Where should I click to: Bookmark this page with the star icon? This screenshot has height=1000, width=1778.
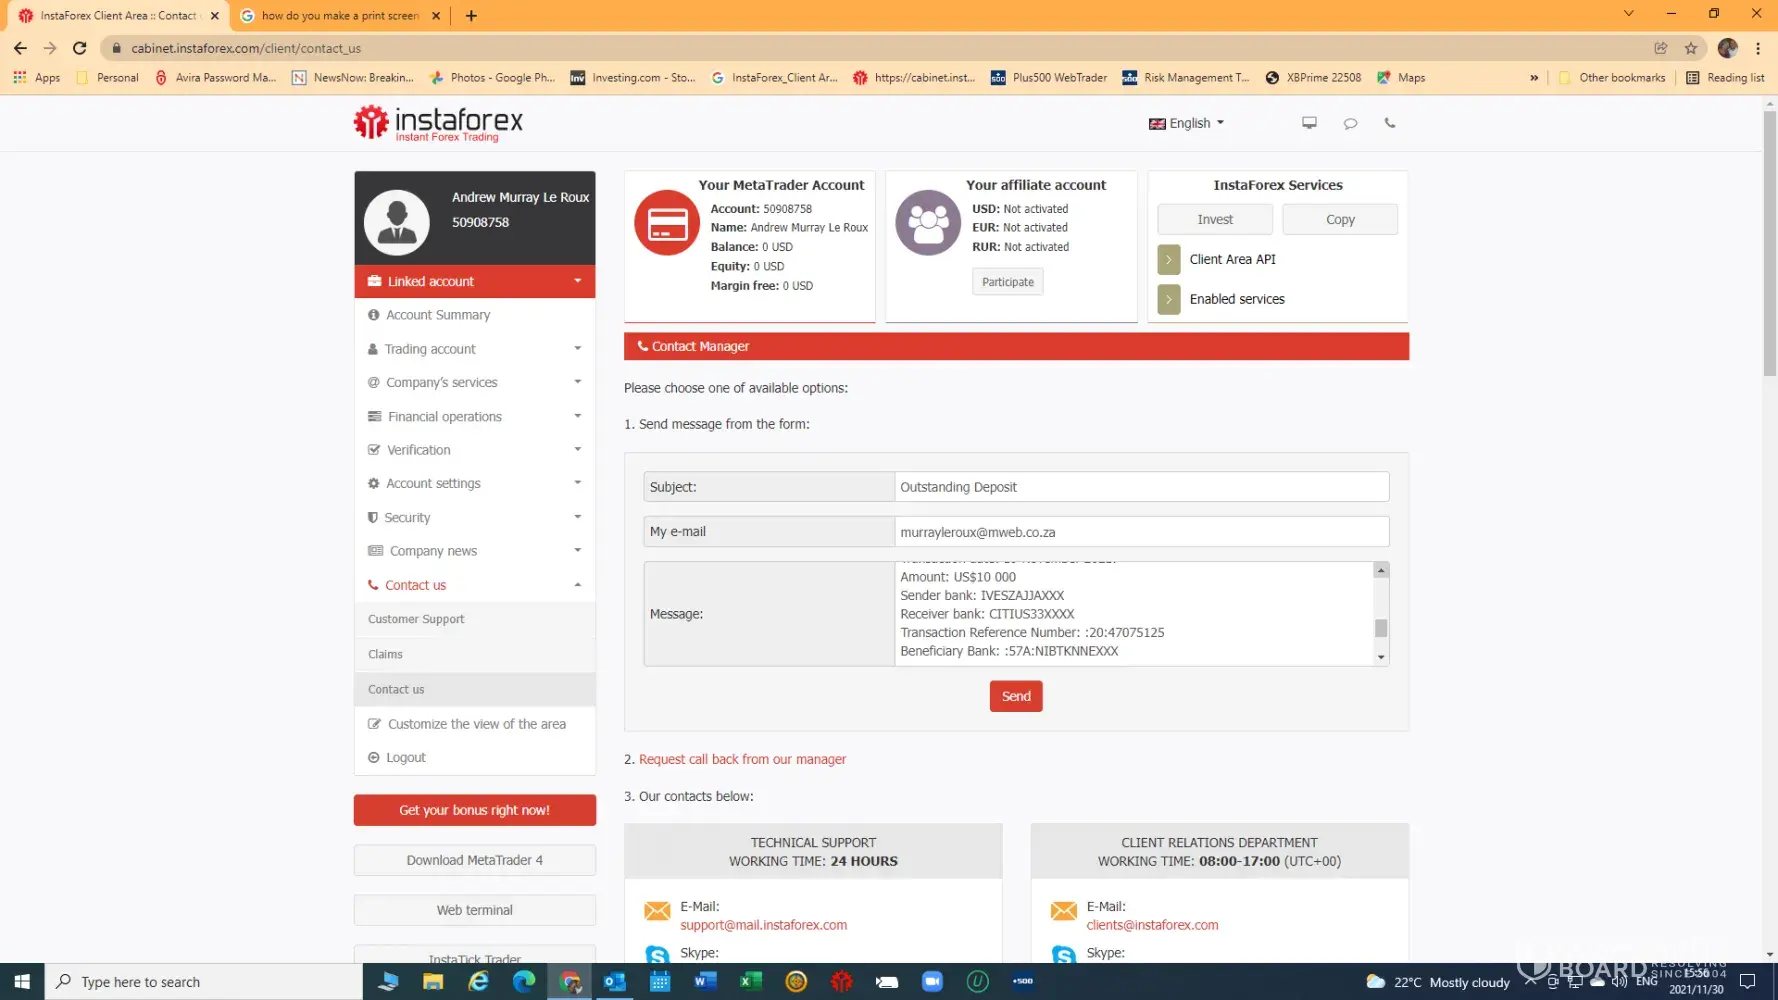(x=1690, y=48)
